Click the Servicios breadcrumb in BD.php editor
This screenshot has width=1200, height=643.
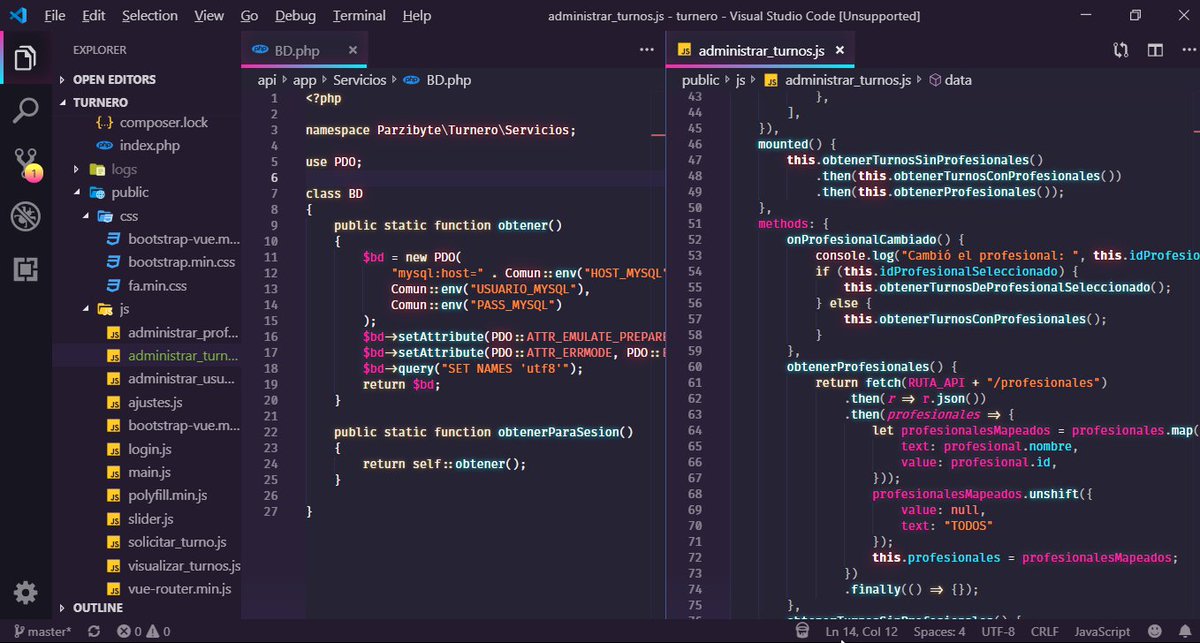point(359,80)
